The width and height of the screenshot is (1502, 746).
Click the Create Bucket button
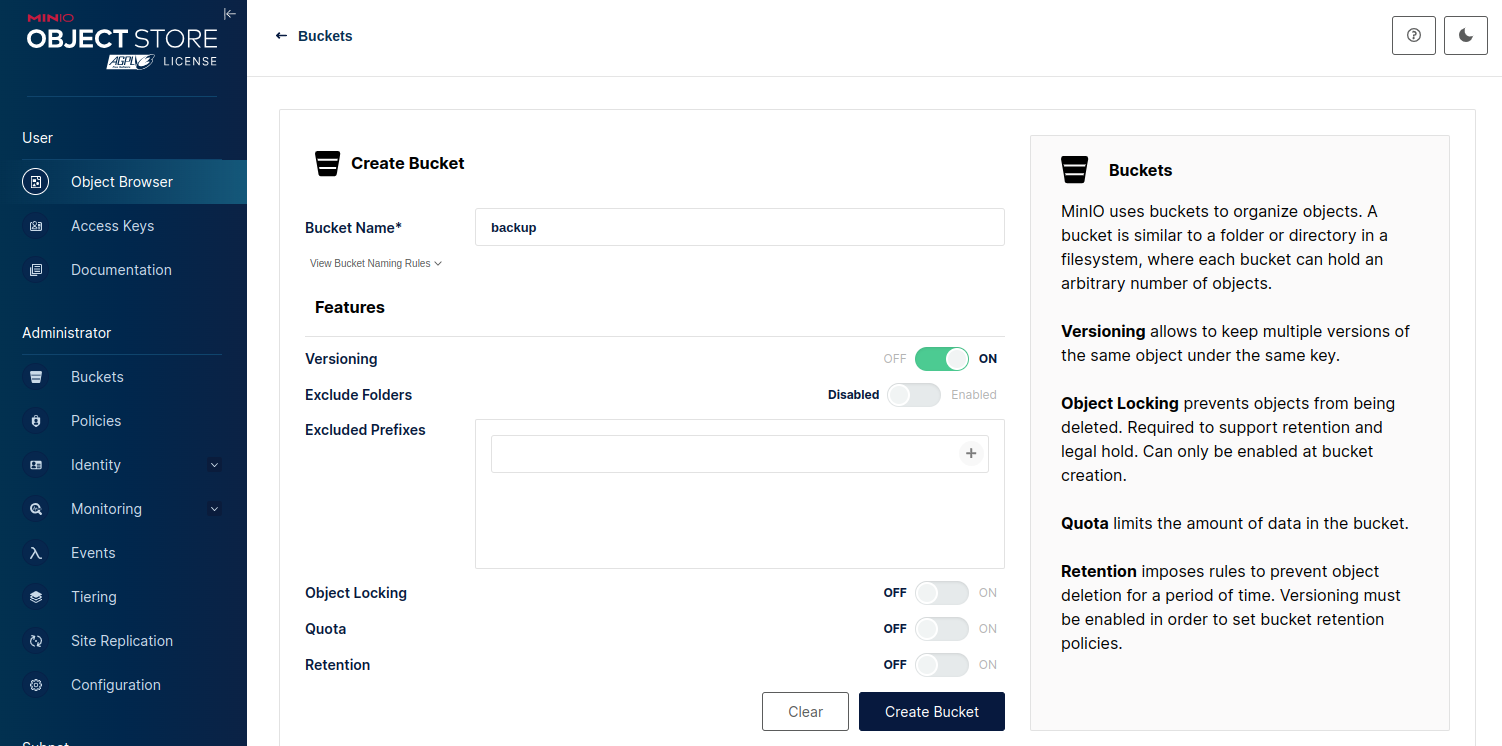point(931,712)
